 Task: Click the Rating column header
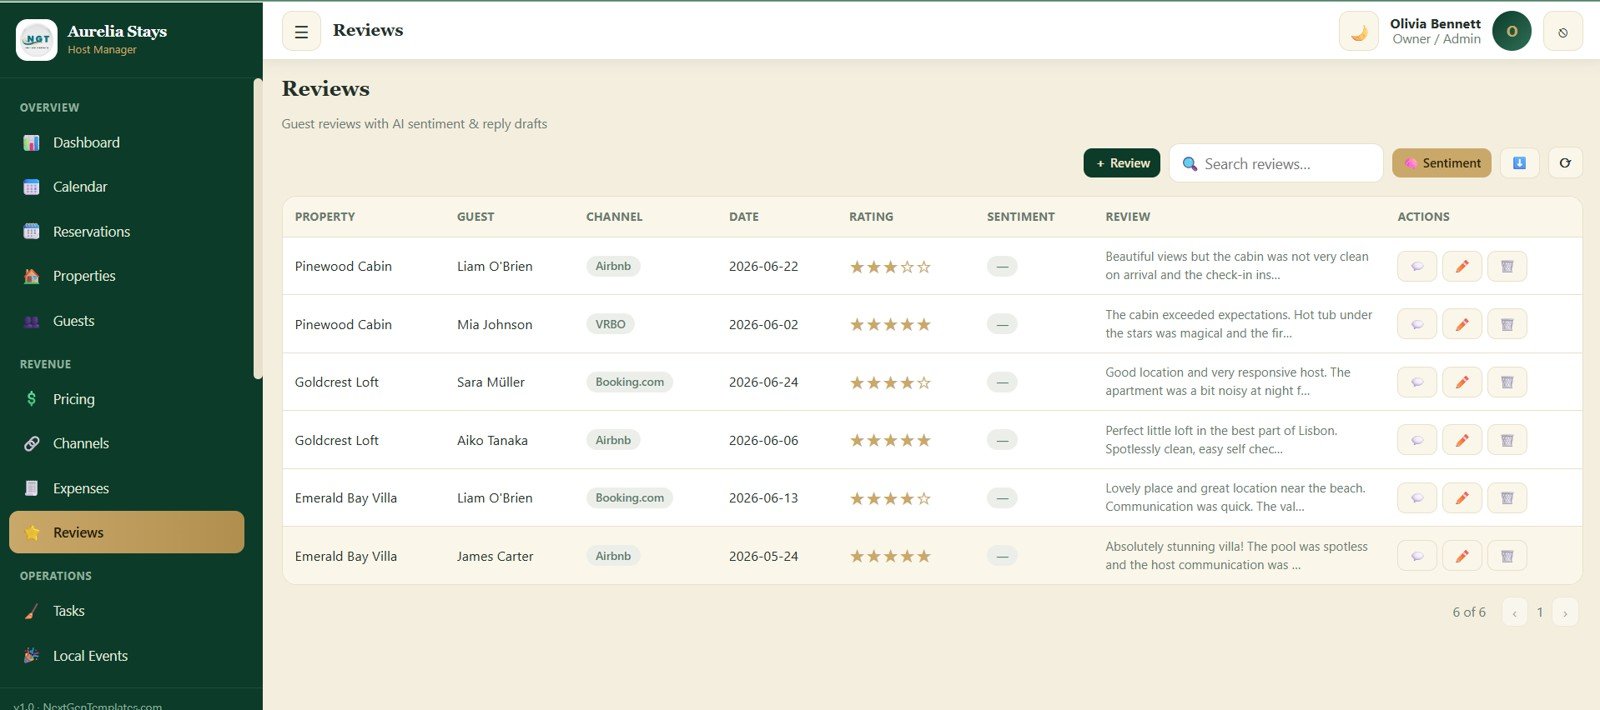tap(871, 217)
